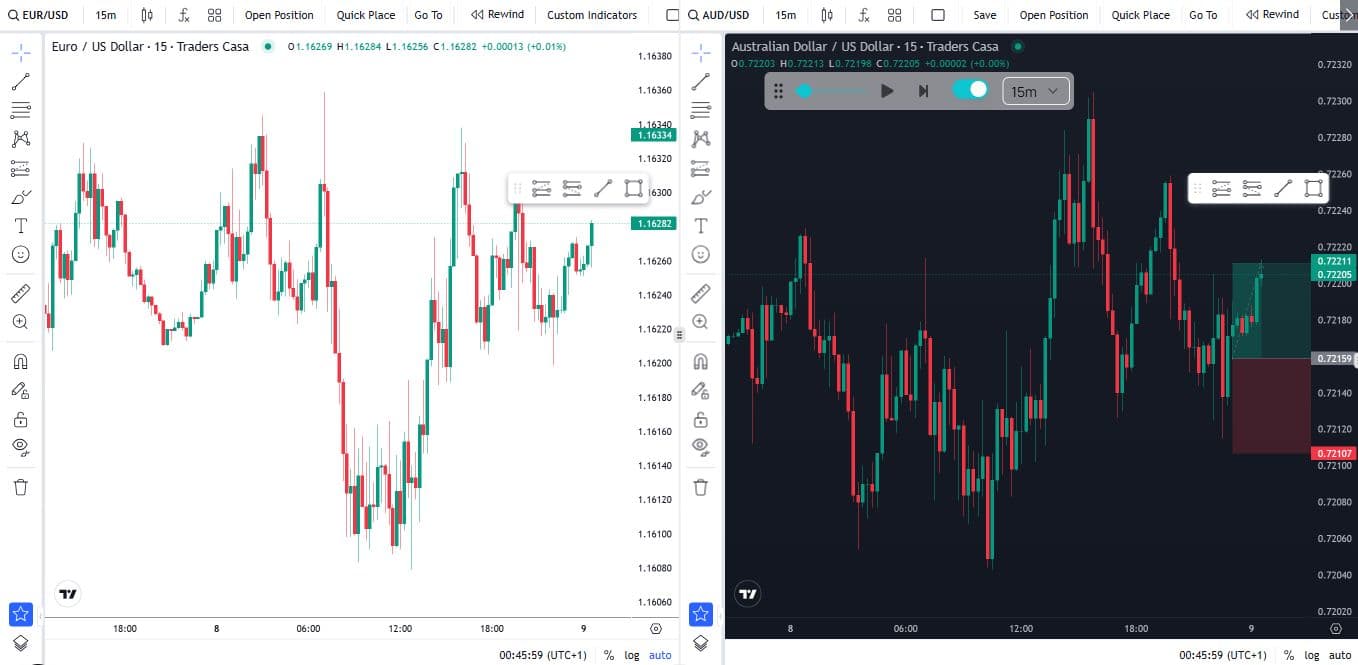Select the text tool in left chart toolbar
This screenshot has width=1358, height=665.
(20, 225)
